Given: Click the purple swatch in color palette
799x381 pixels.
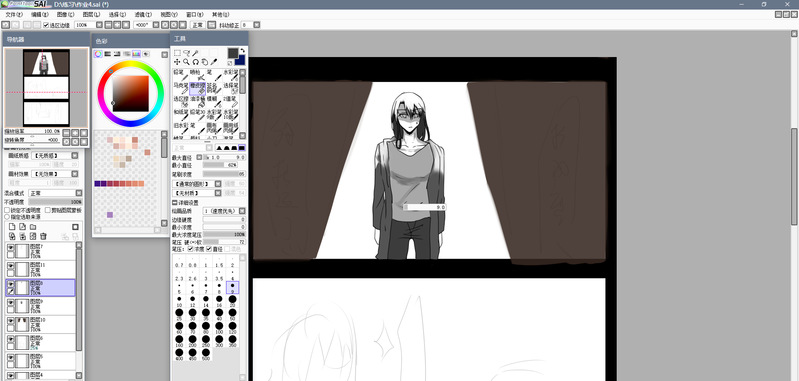Looking at the screenshot, I should pyautogui.click(x=110, y=215).
